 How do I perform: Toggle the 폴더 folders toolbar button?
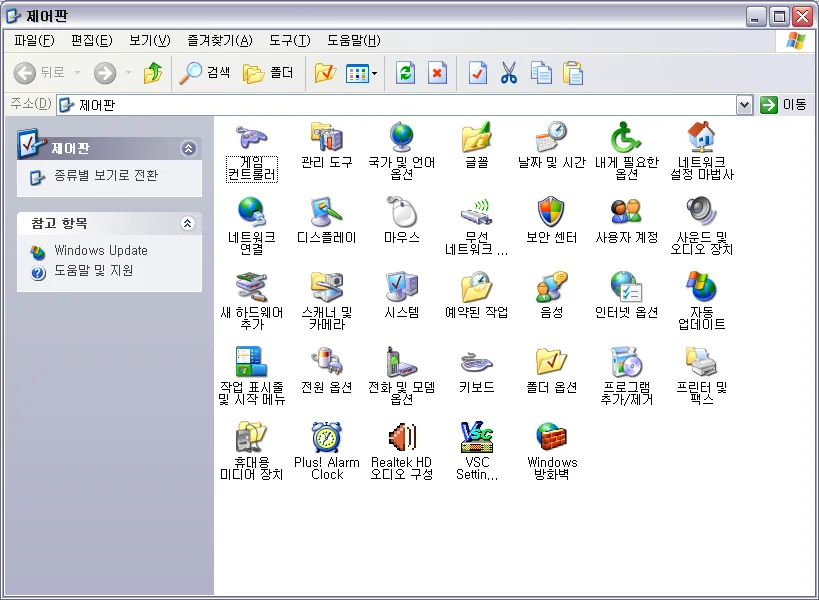coord(268,73)
